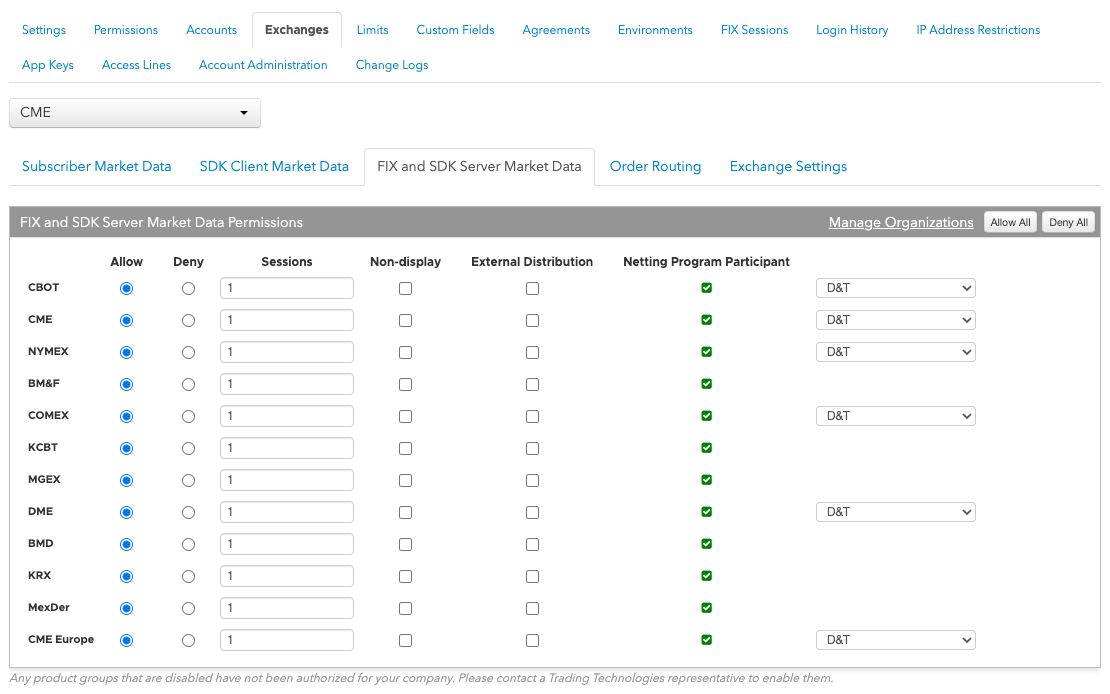1110x694 pixels.
Task: Check External Distribution for CME Europe
Action: pyautogui.click(x=532, y=640)
